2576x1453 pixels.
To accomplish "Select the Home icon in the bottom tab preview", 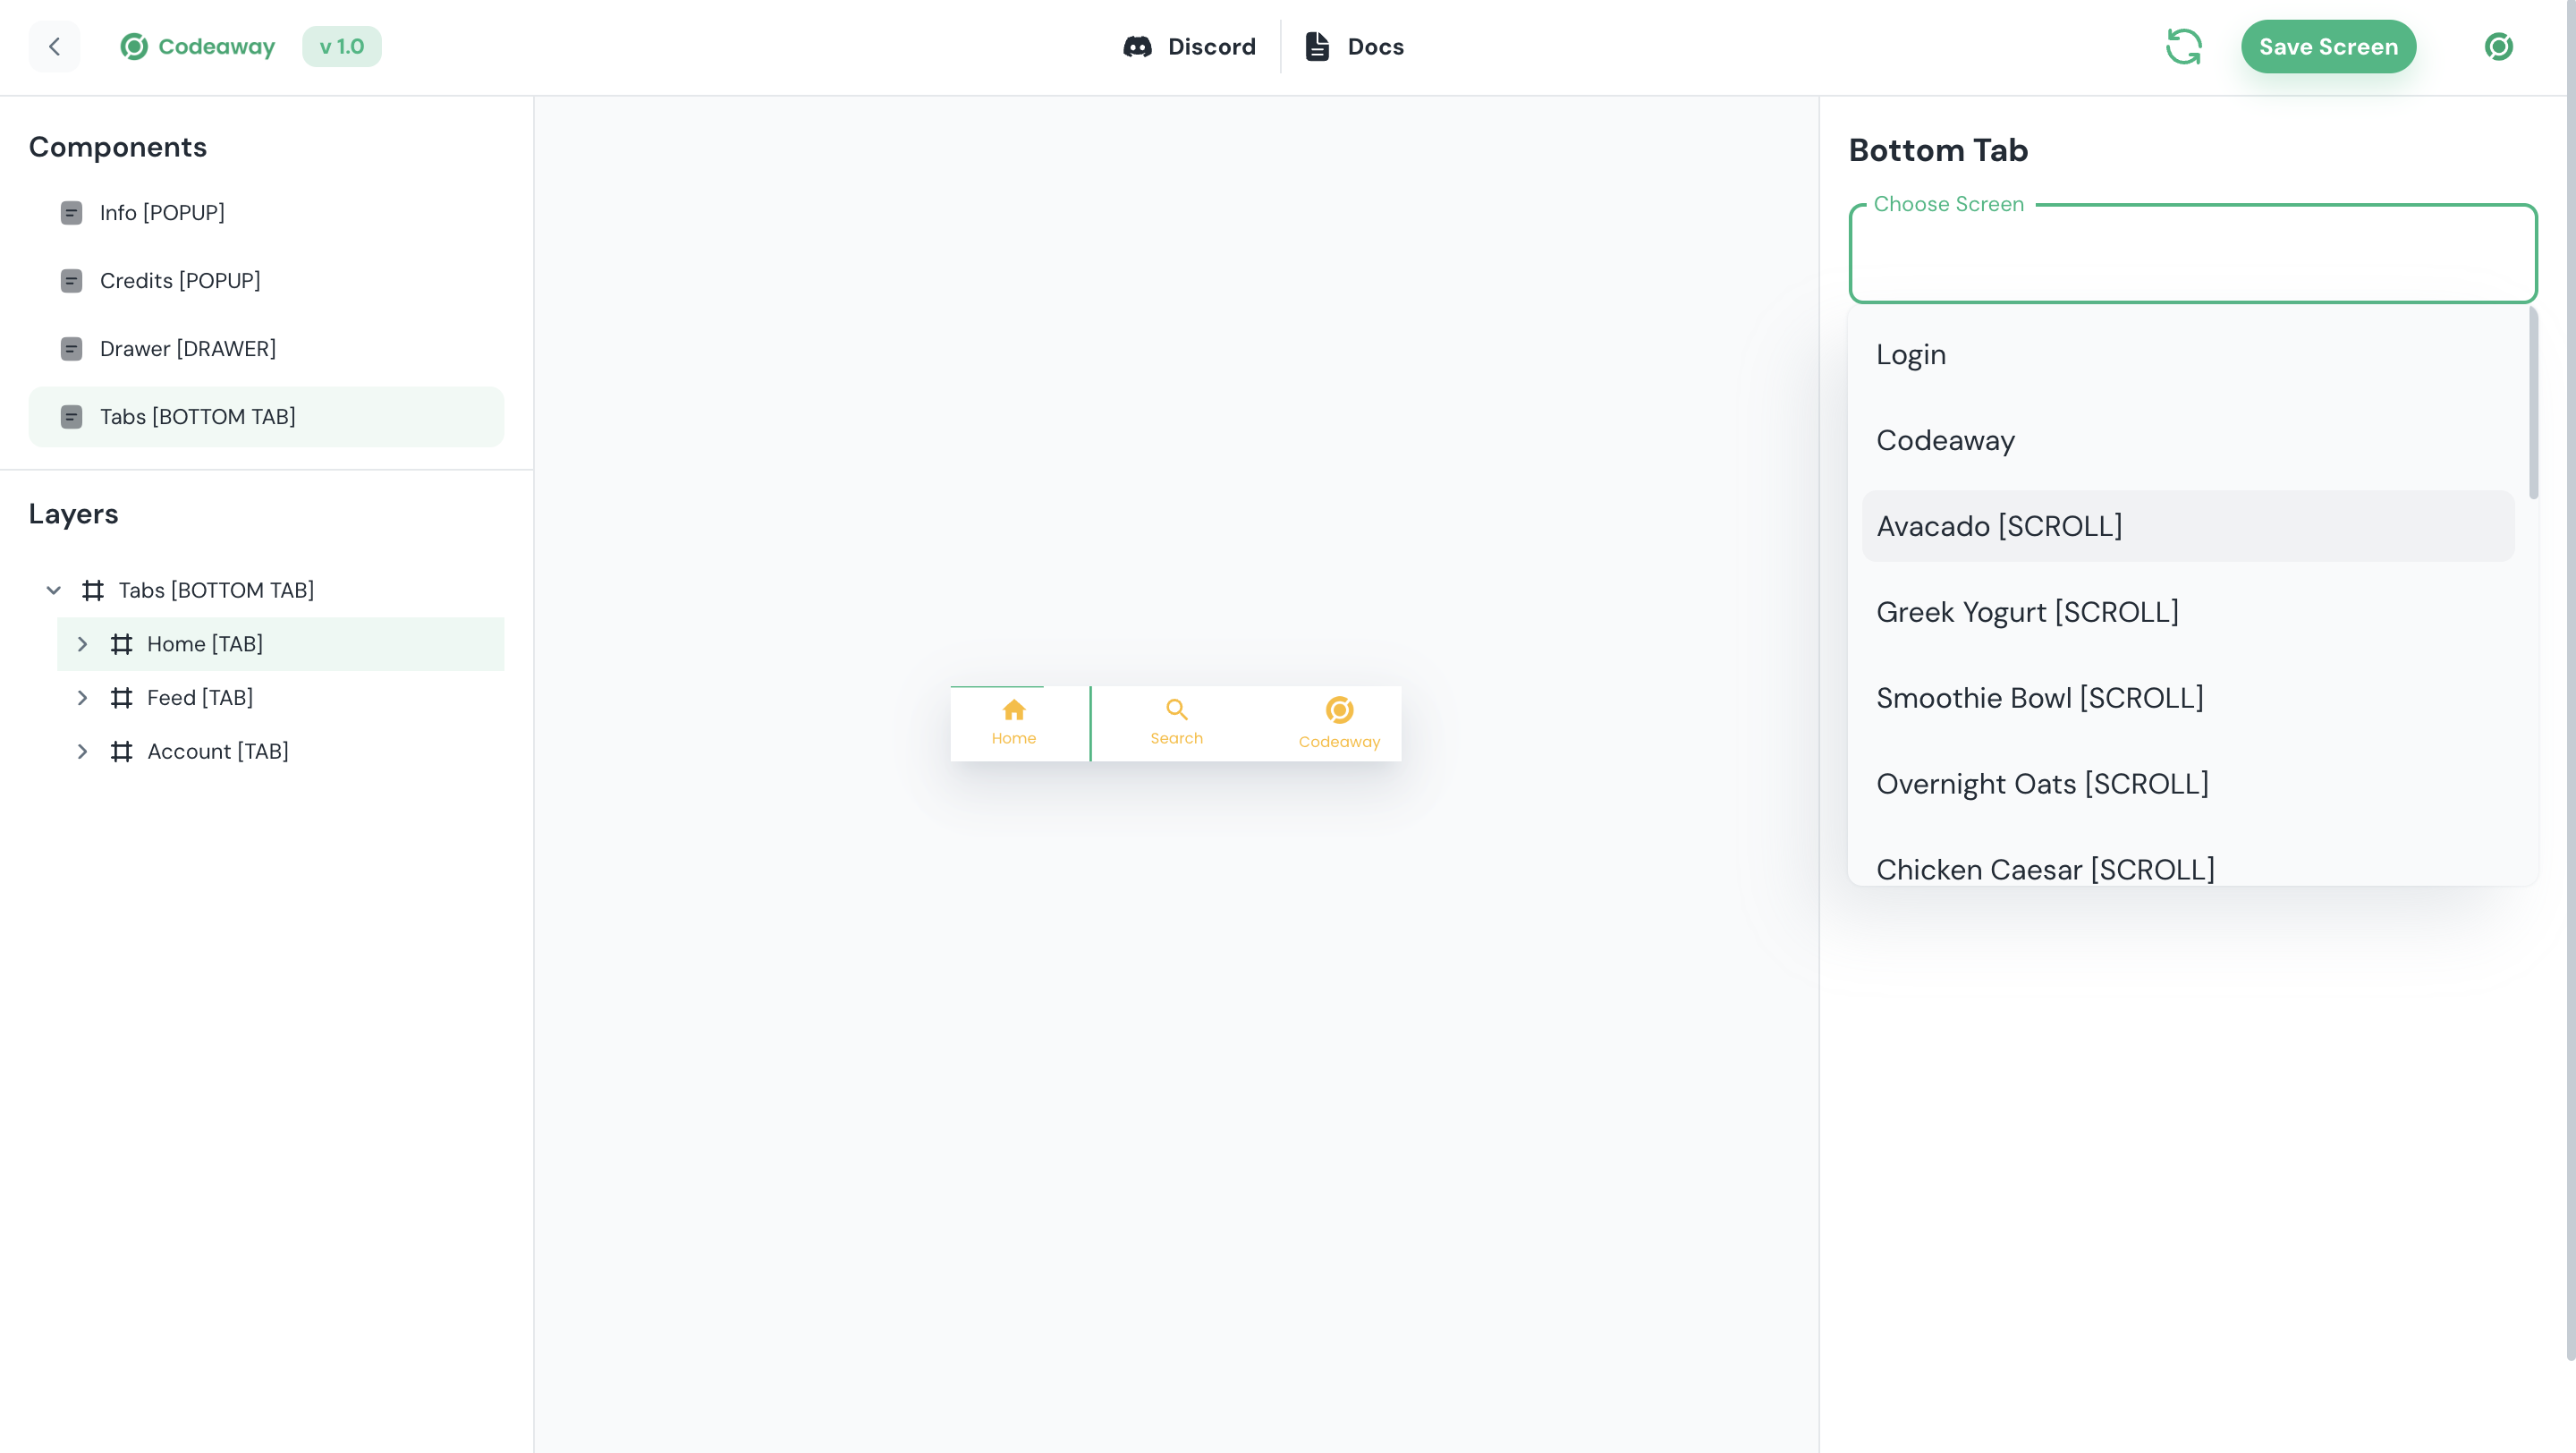I will (1014, 710).
